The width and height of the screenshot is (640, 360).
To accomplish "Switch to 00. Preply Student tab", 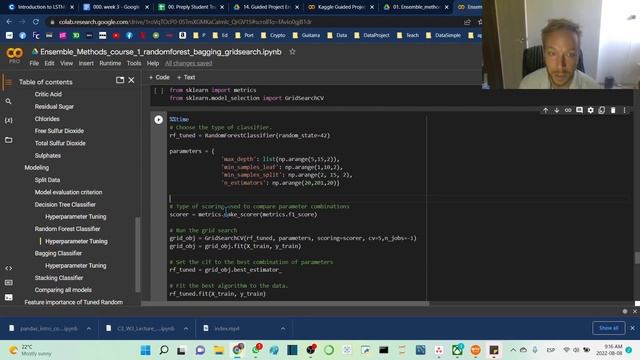I will click(x=191, y=7).
